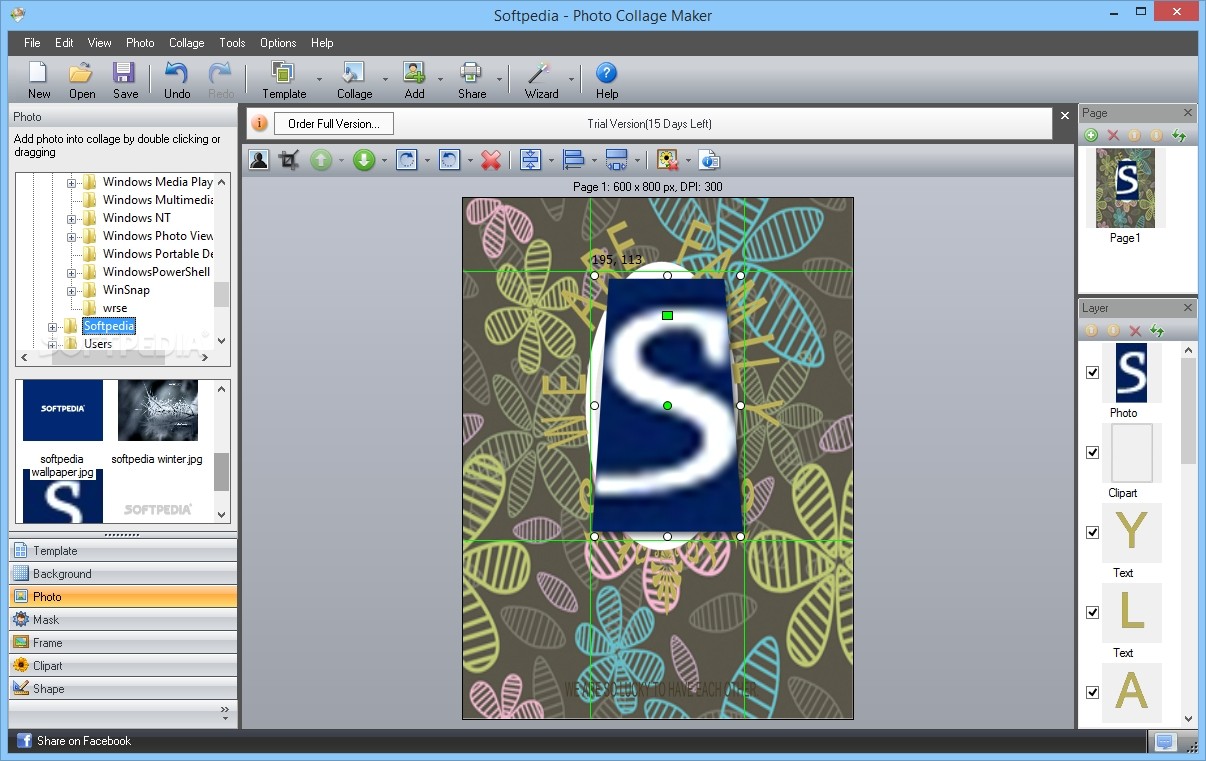Open the Options menu

[278, 43]
